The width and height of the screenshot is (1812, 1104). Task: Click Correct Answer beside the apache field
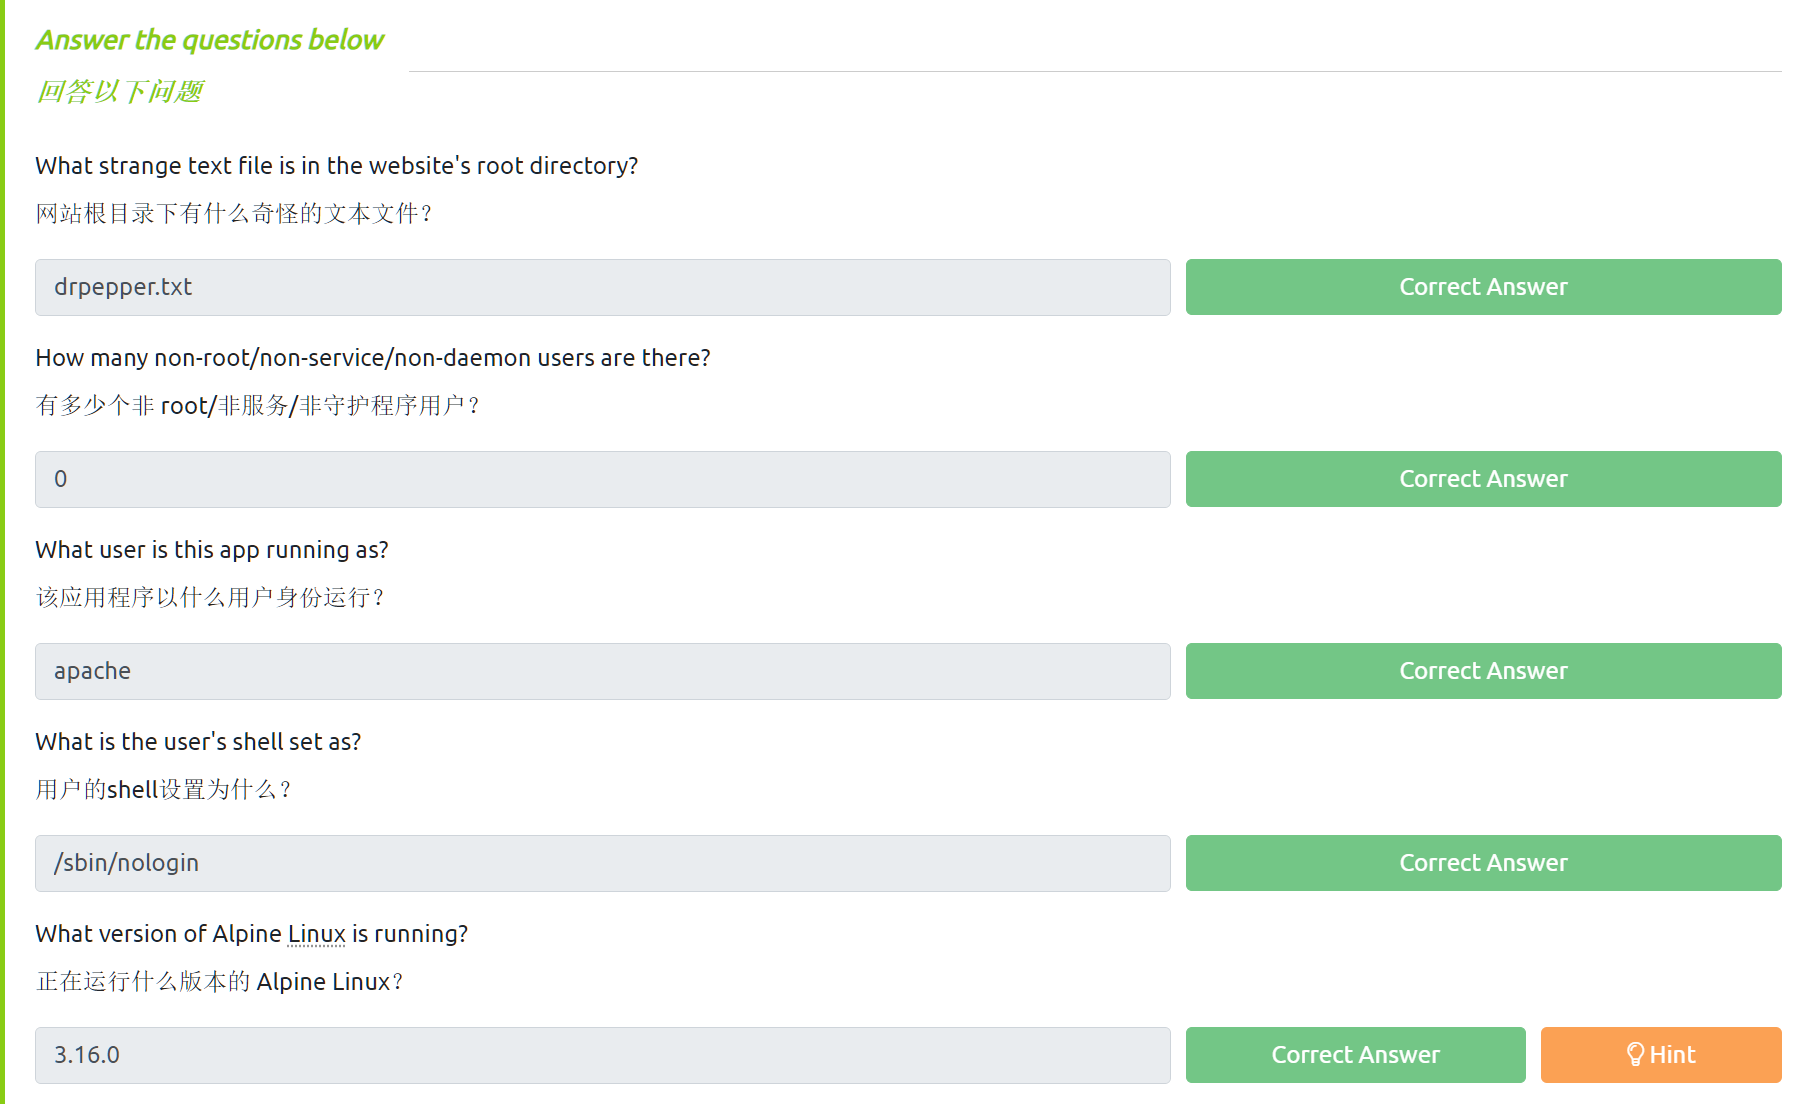coord(1483,671)
